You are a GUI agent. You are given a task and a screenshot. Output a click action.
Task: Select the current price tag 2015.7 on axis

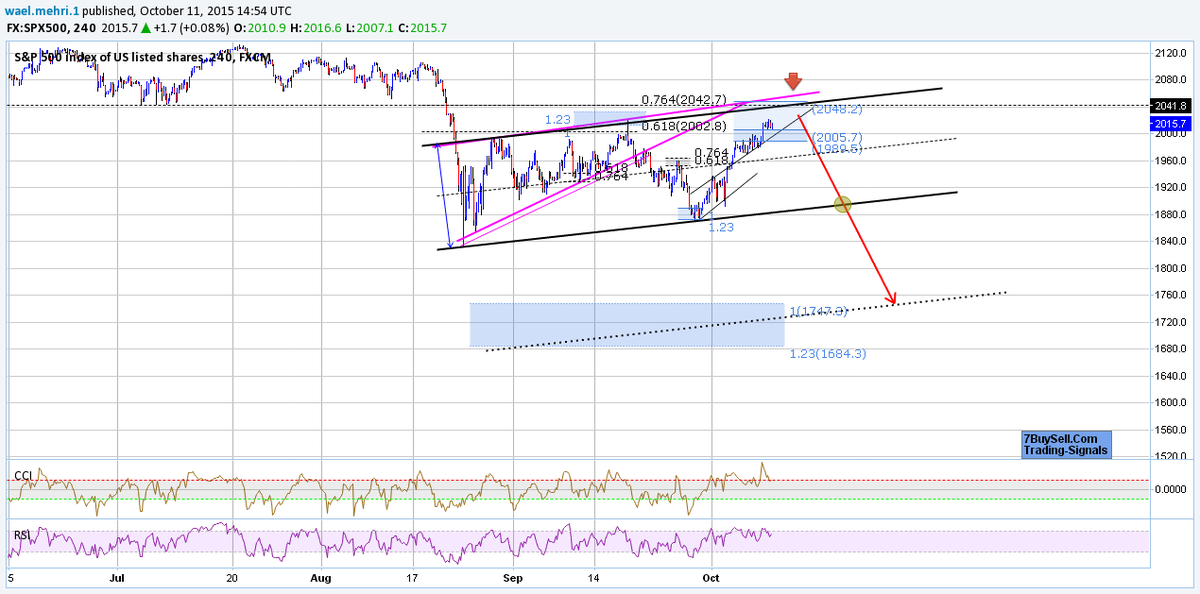pos(1173,123)
